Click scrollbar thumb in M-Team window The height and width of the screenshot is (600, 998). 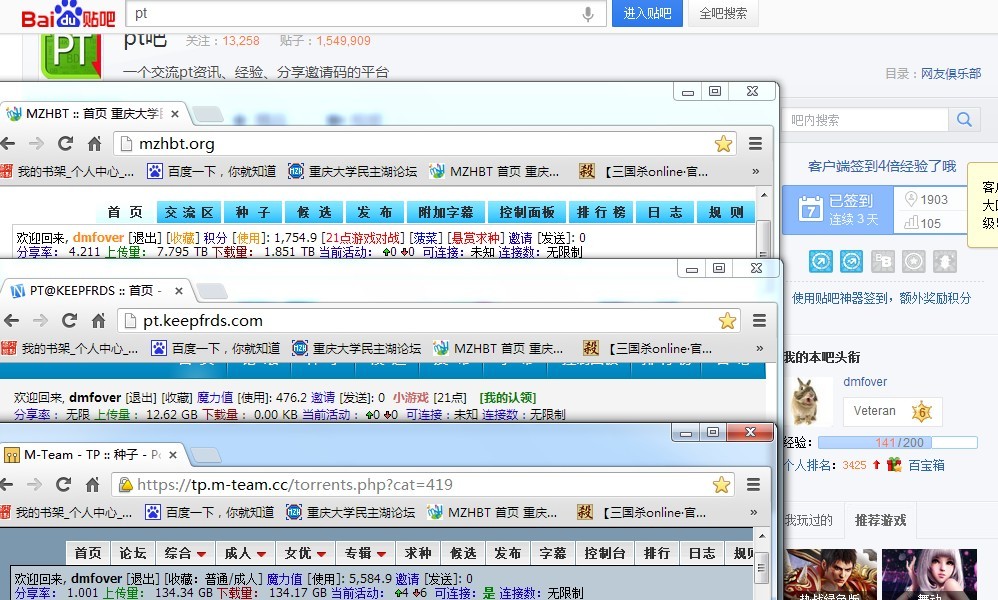click(761, 567)
